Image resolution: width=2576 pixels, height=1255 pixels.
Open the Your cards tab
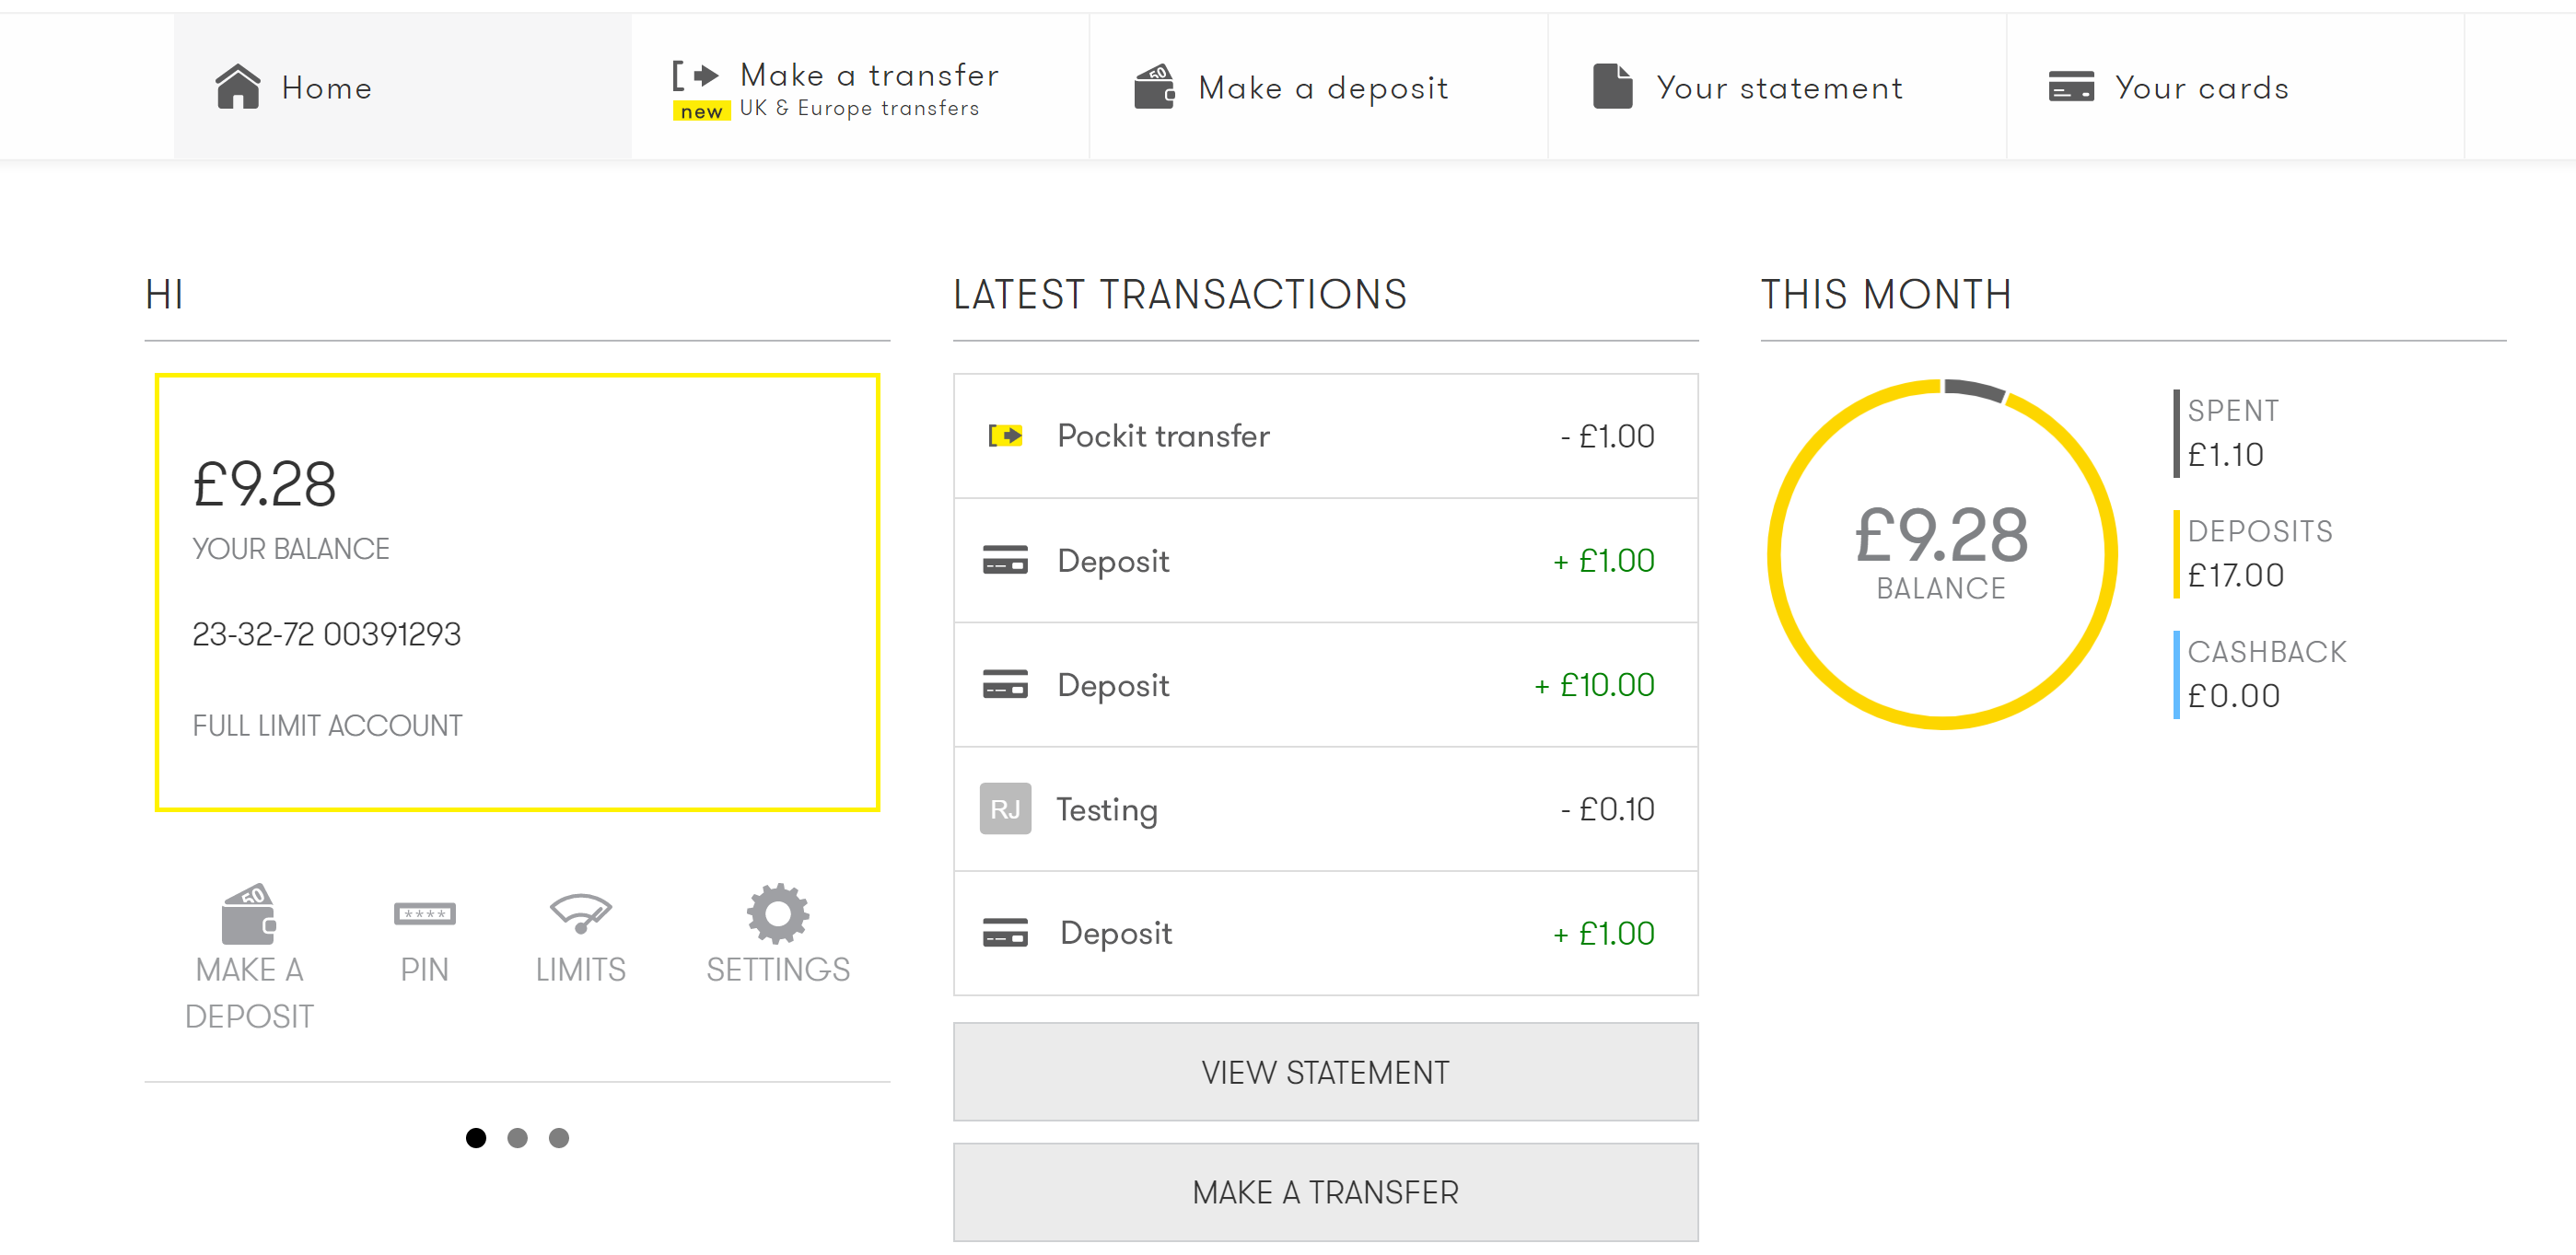pyautogui.click(x=2200, y=87)
